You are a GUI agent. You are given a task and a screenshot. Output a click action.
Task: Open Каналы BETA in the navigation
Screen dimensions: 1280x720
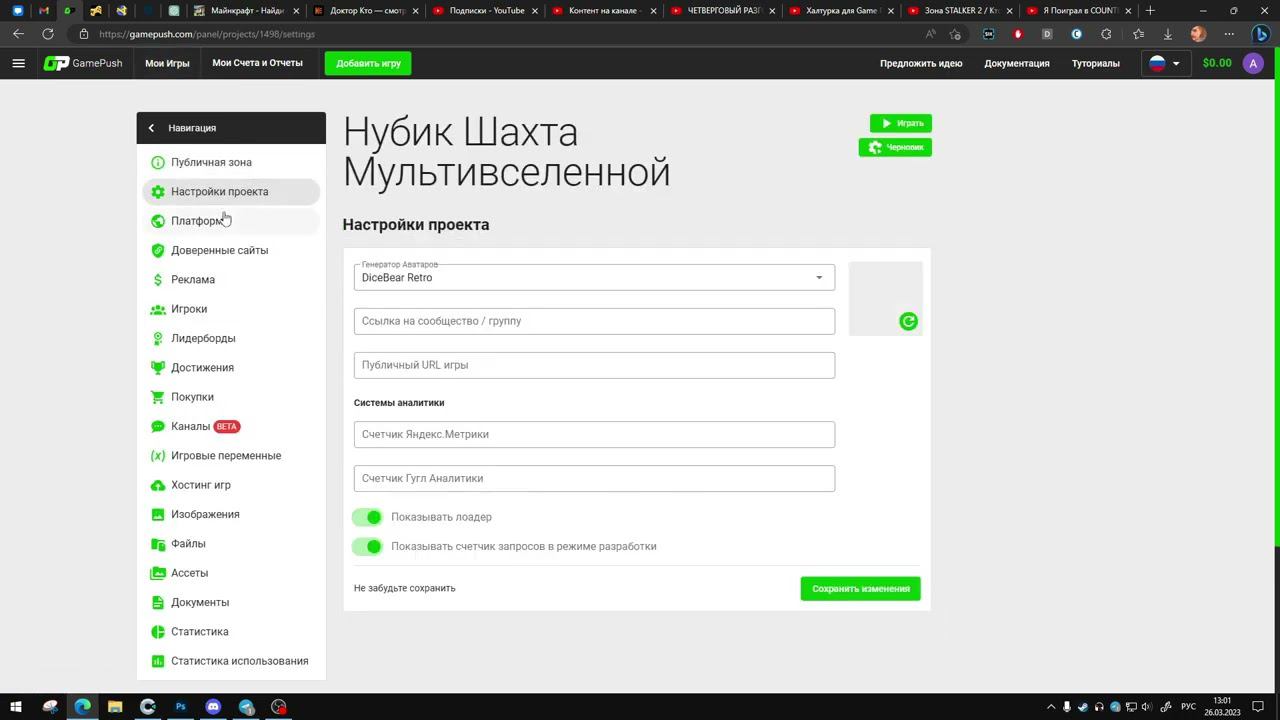(x=231, y=426)
